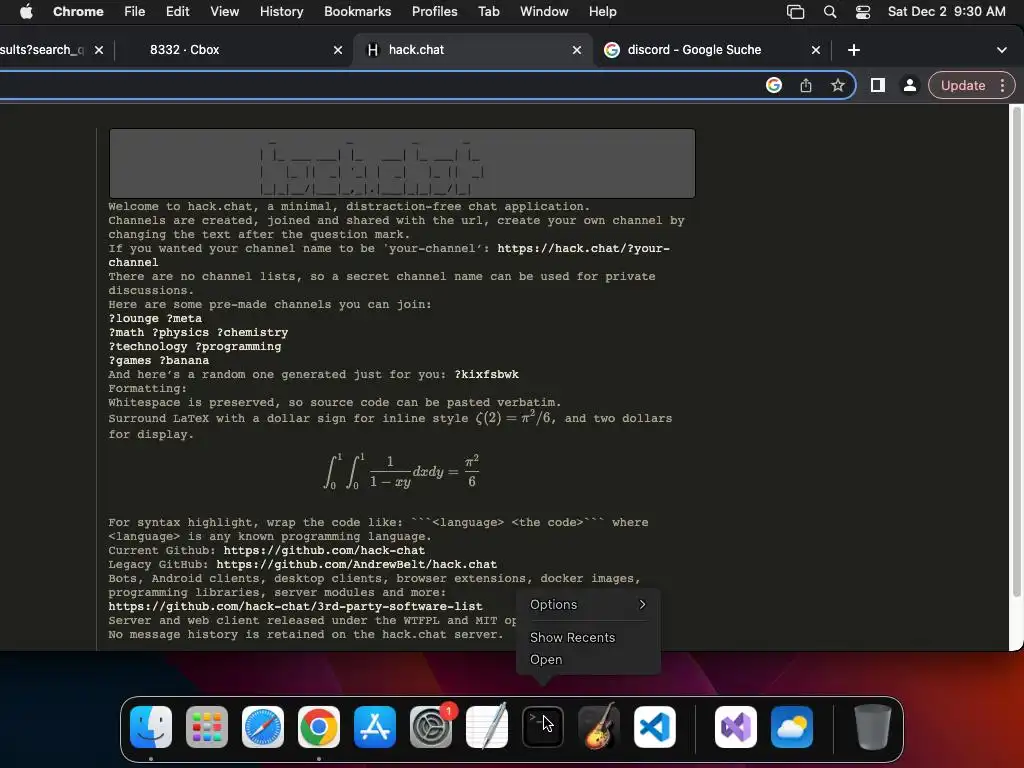The height and width of the screenshot is (768, 1024).
Task: Open random channel ?kixfsbwk
Action: tap(487, 374)
